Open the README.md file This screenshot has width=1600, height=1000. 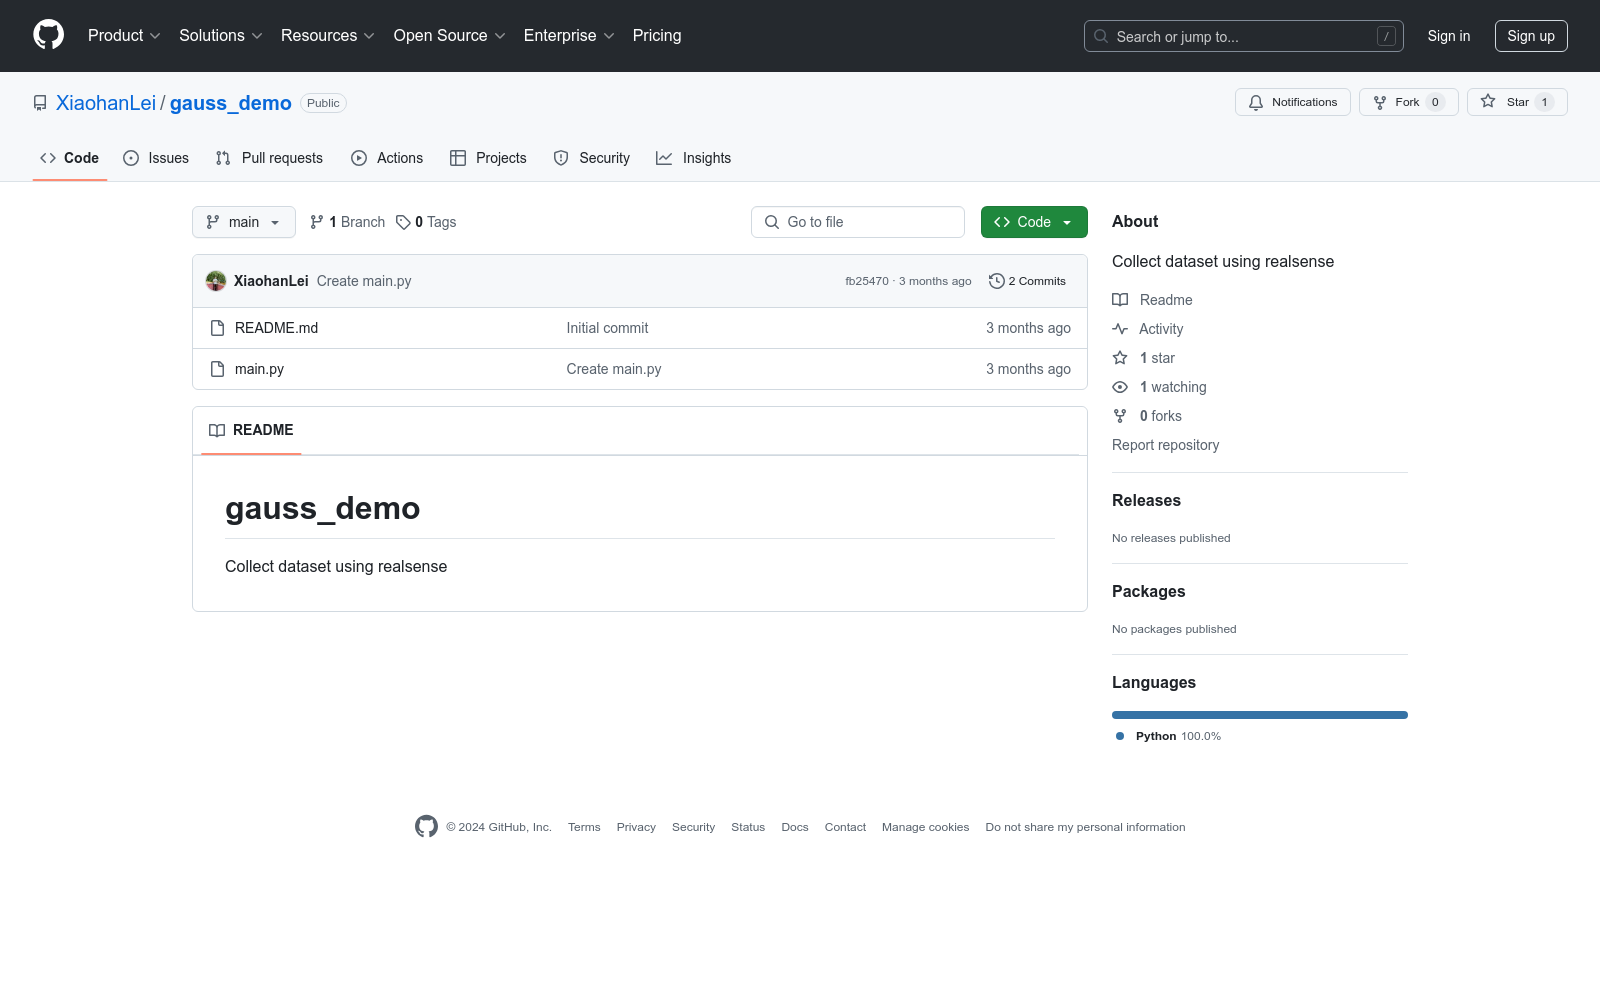point(276,328)
